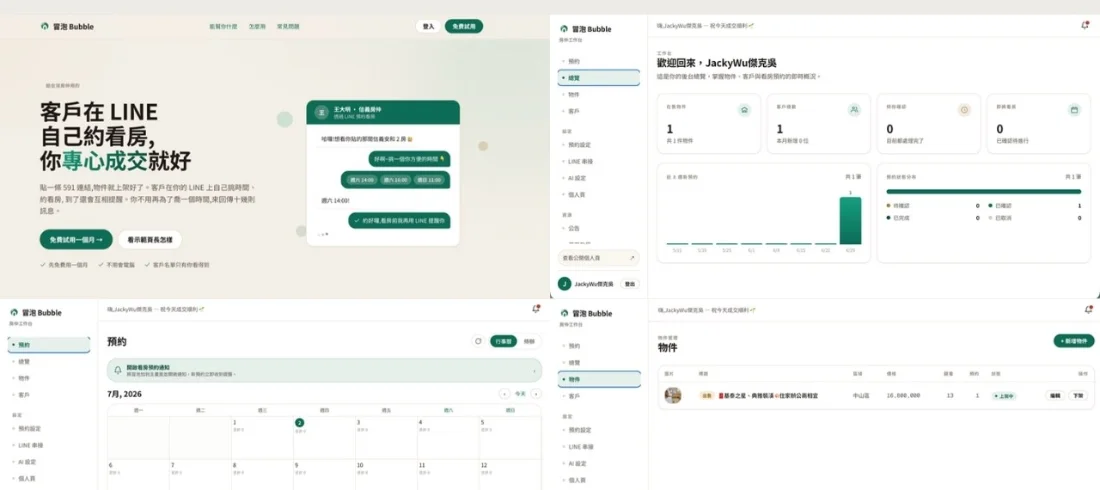This screenshot has width=1100, height=490.
Task: Click the house icon on the 在售物件 card
Action: 744,110
